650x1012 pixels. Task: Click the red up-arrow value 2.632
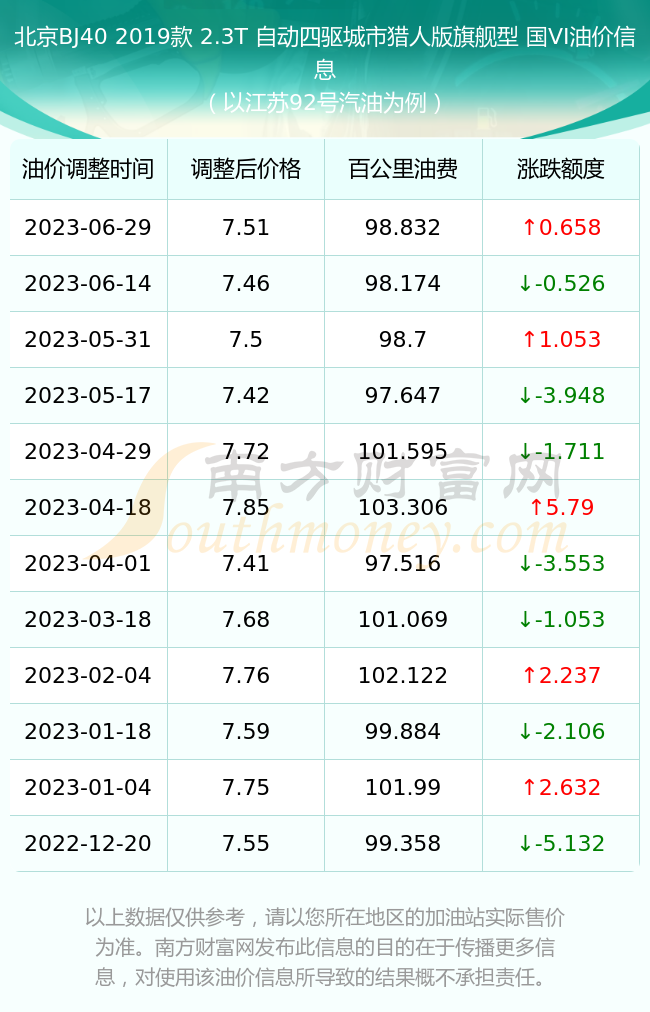click(x=562, y=787)
